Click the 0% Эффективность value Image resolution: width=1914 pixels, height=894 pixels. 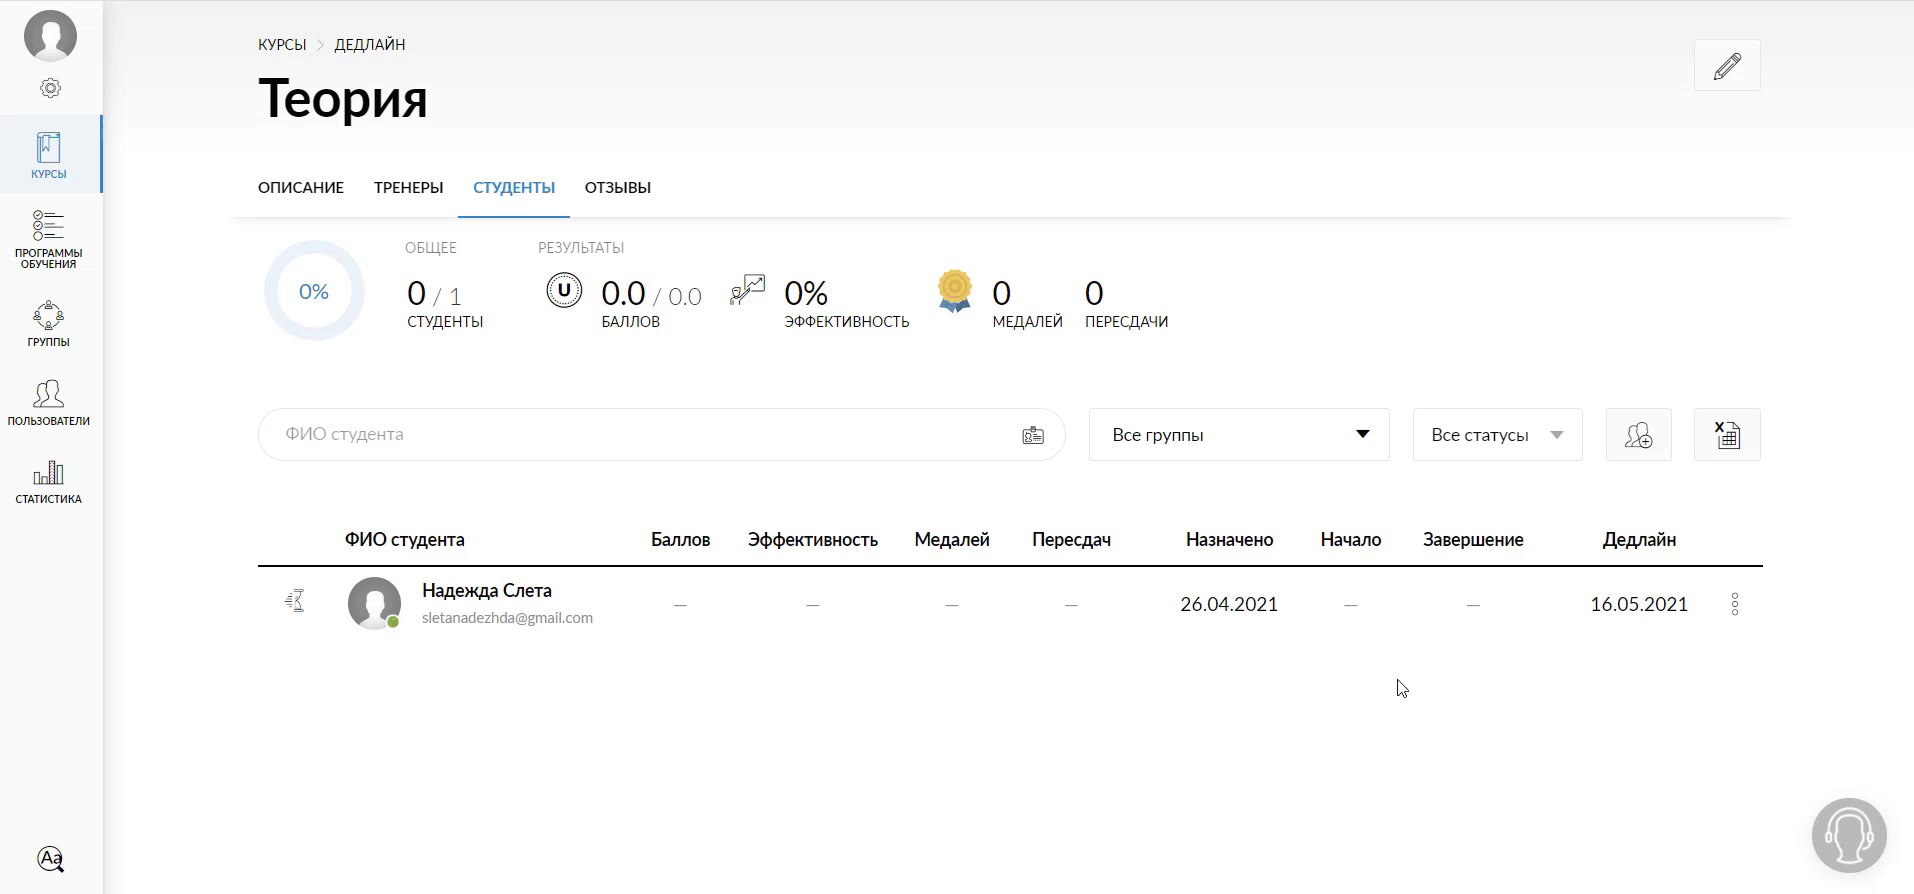tap(846, 305)
